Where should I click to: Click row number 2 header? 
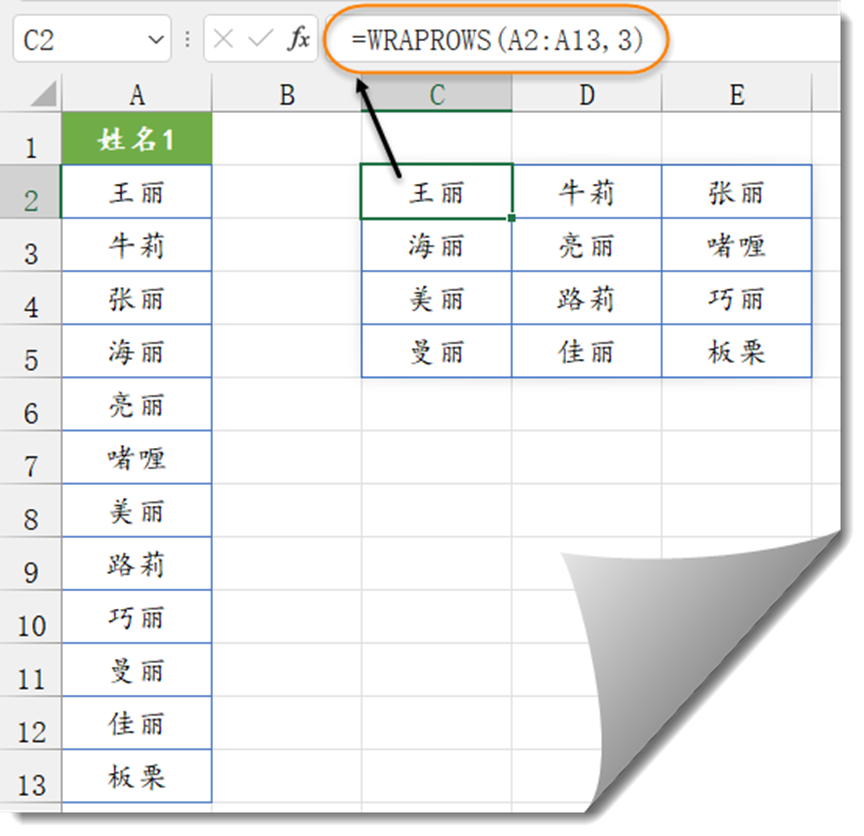(x=30, y=193)
